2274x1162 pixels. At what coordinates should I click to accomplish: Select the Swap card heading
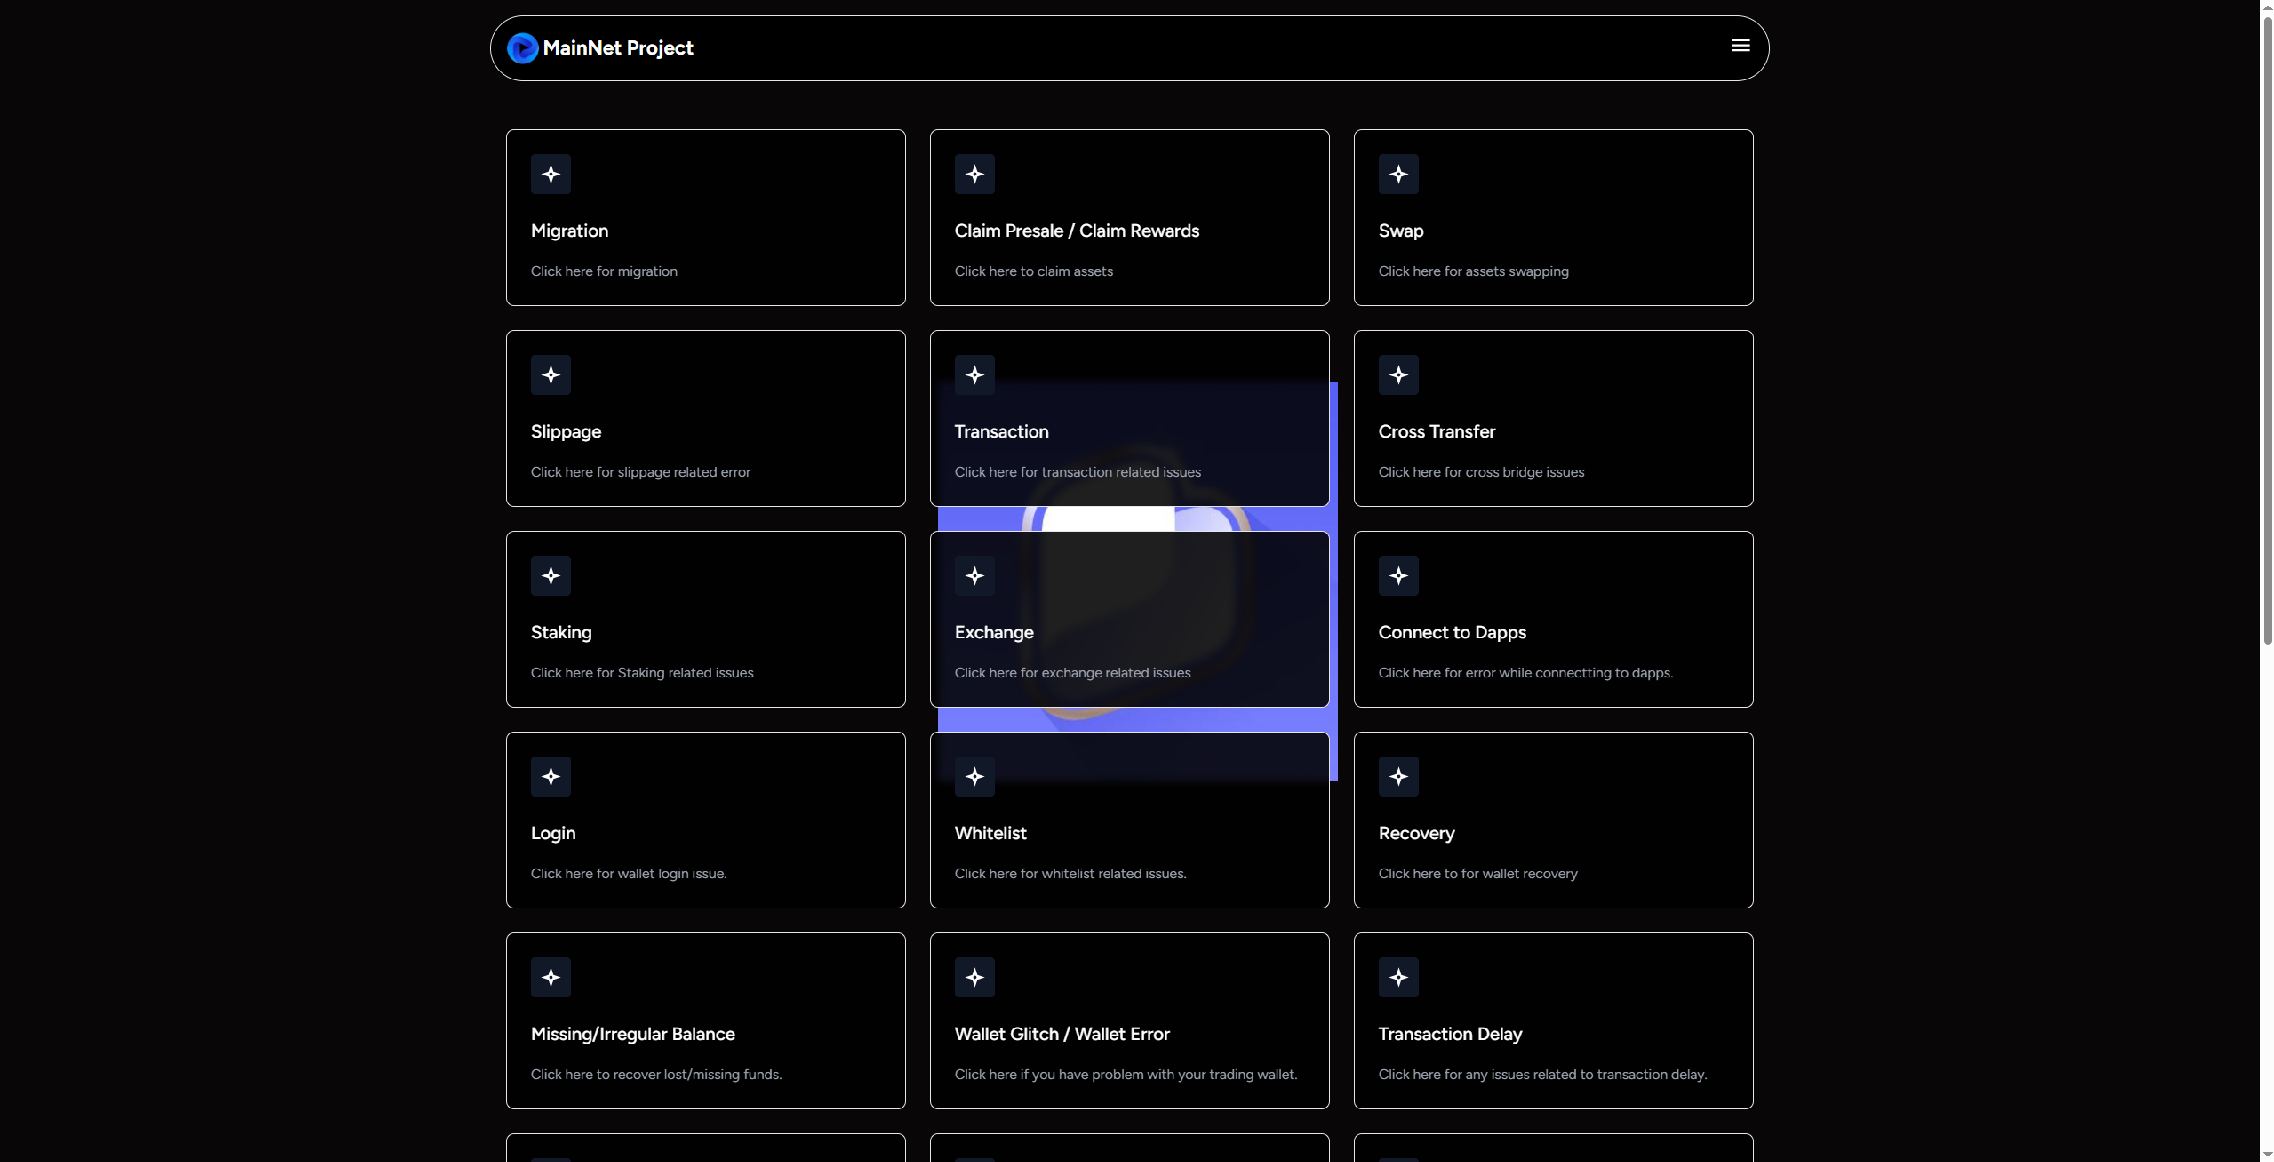tap(1401, 231)
